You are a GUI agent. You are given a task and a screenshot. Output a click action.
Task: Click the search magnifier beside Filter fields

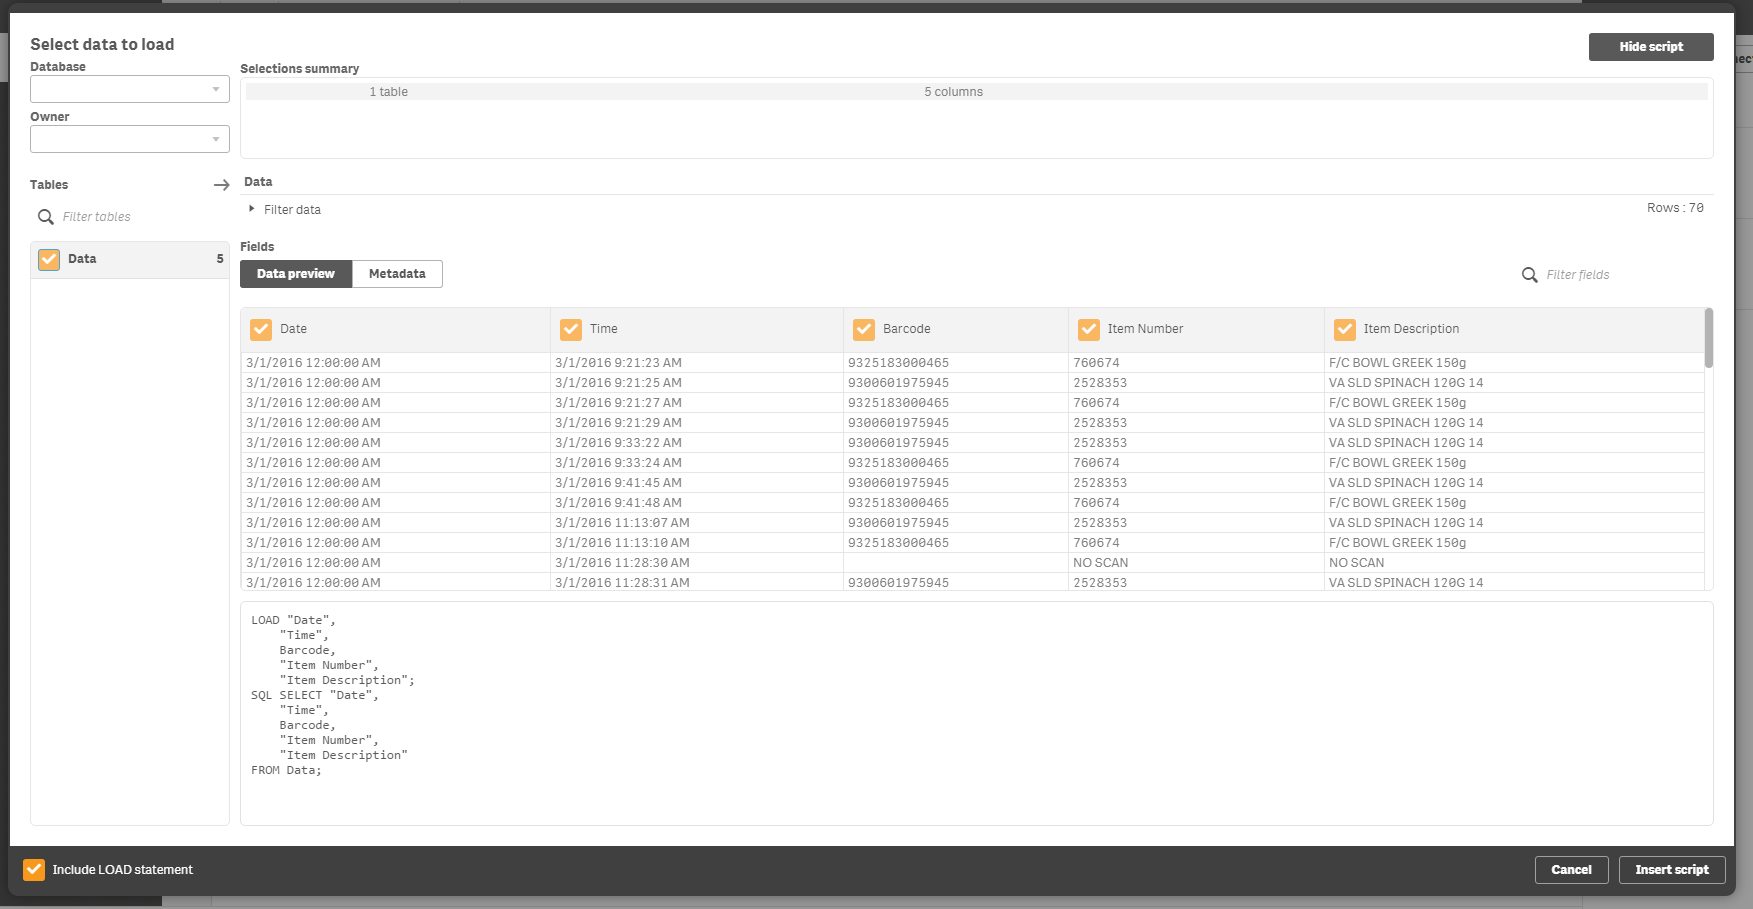[1530, 274]
